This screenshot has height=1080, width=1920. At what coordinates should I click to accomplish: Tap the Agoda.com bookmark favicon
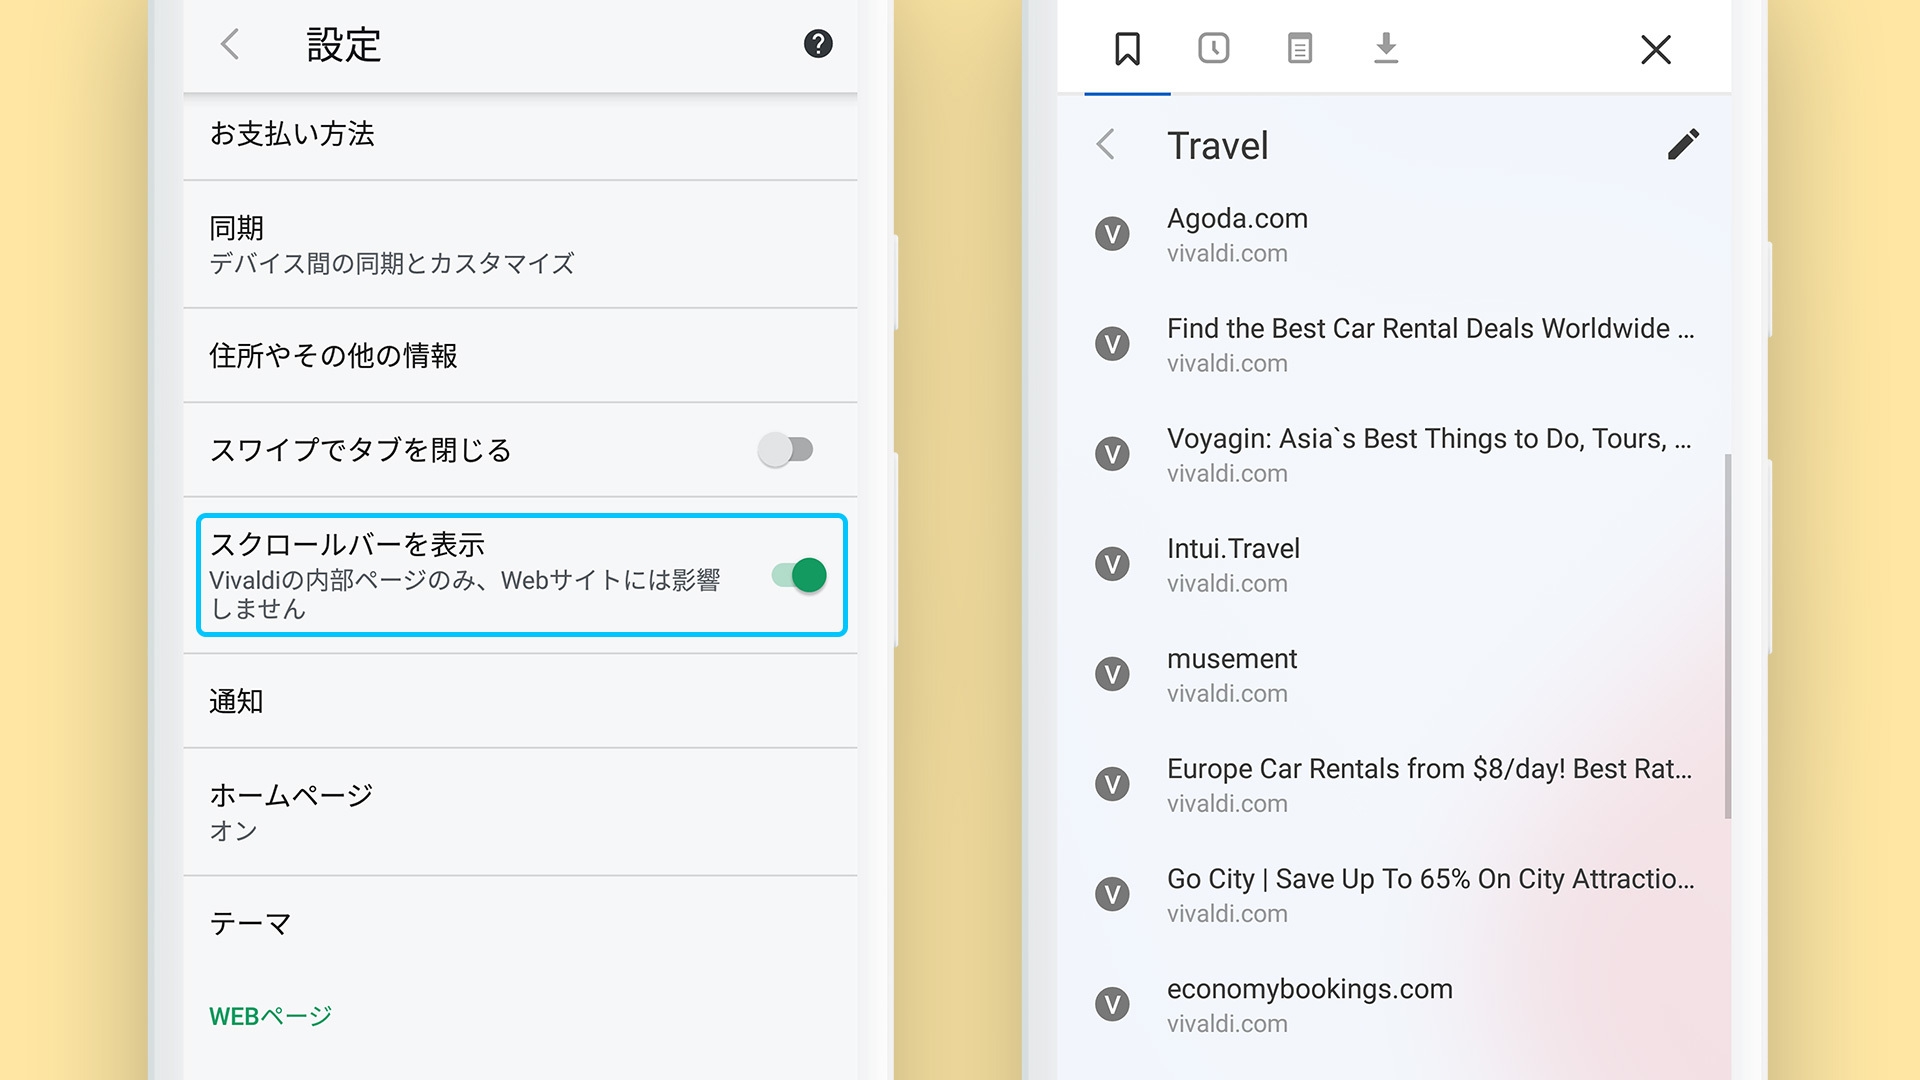click(x=1112, y=233)
